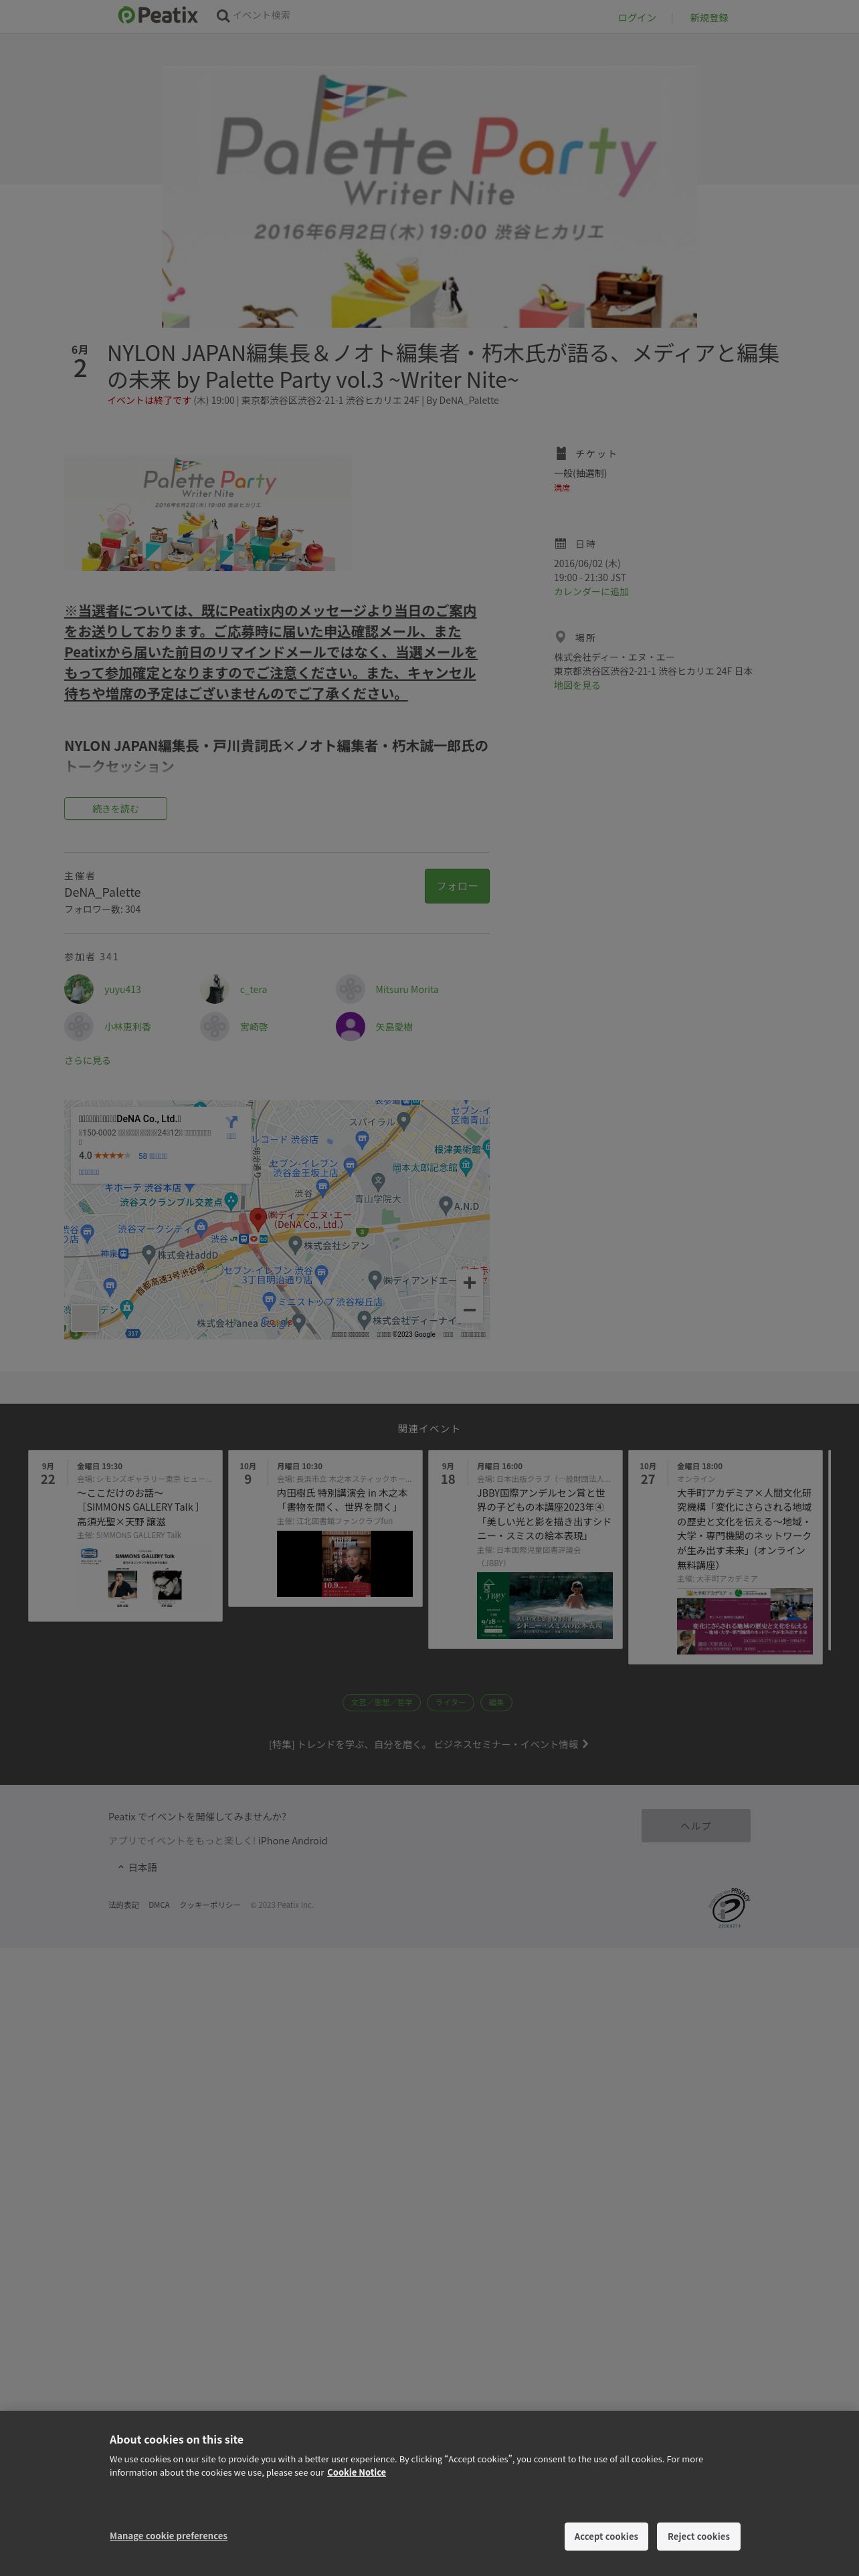Click the avatar next to Mitsuru Morita
This screenshot has width=859, height=2576.
[350, 989]
